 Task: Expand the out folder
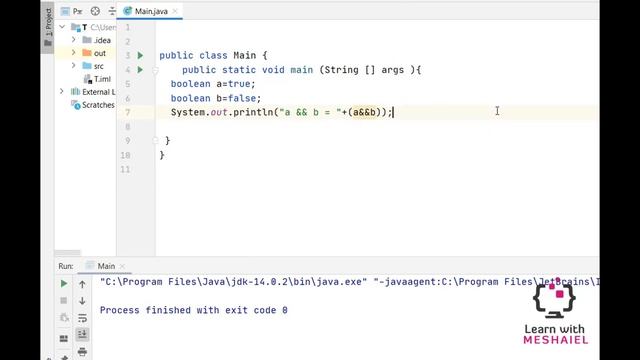point(73,53)
